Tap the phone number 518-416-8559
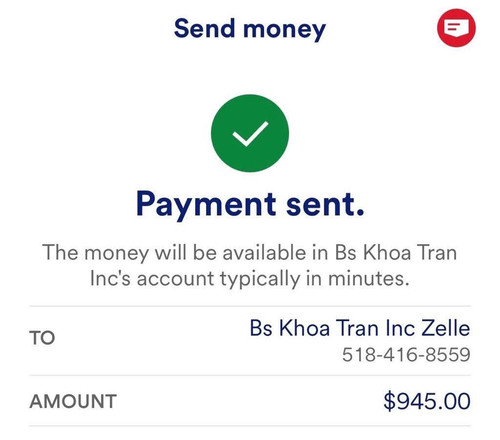This screenshot has width=500, height=440. click(x=406, y=354)
